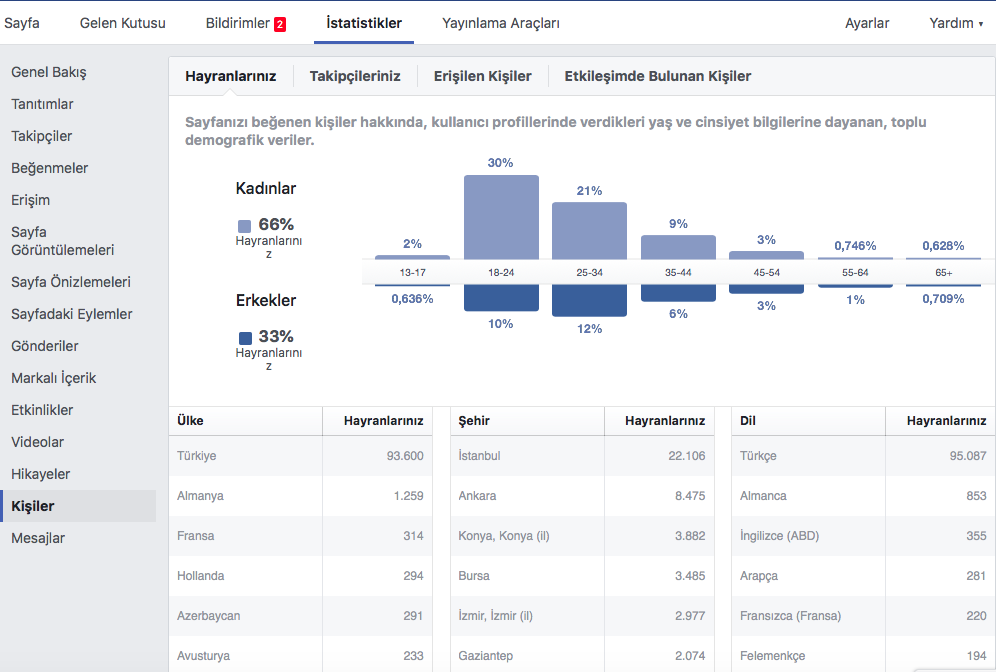Click the men 25-34 bar showing 12%
The height and width of the screenshot is (672, 996).
point(589,300)
